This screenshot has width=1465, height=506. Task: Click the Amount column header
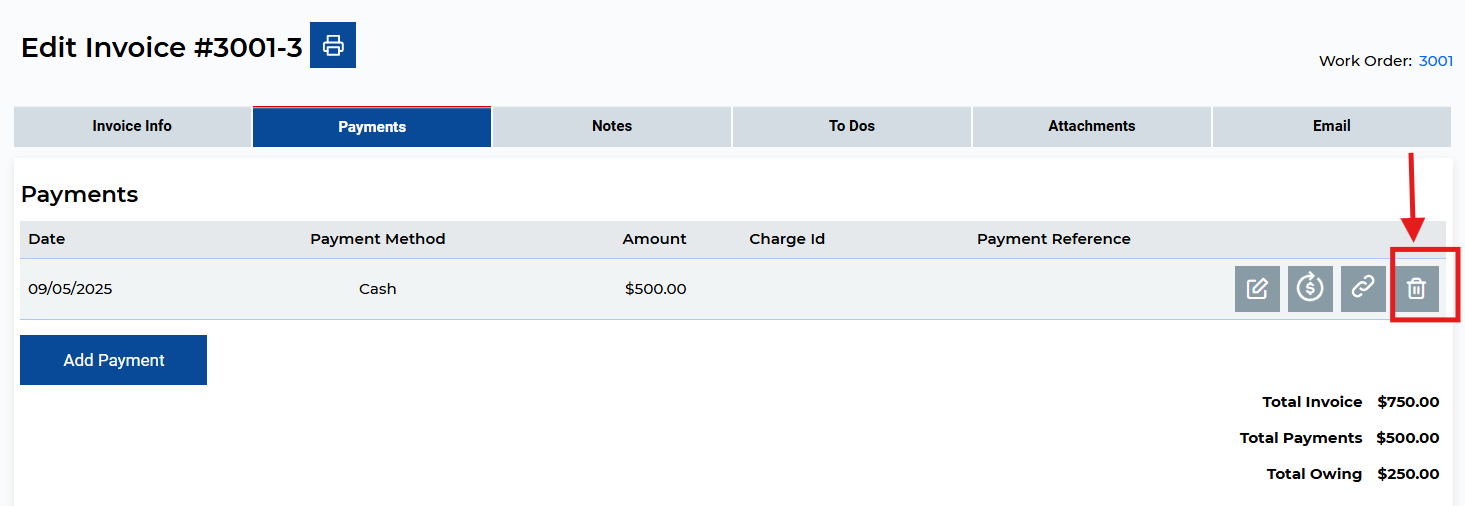[654, 239]
